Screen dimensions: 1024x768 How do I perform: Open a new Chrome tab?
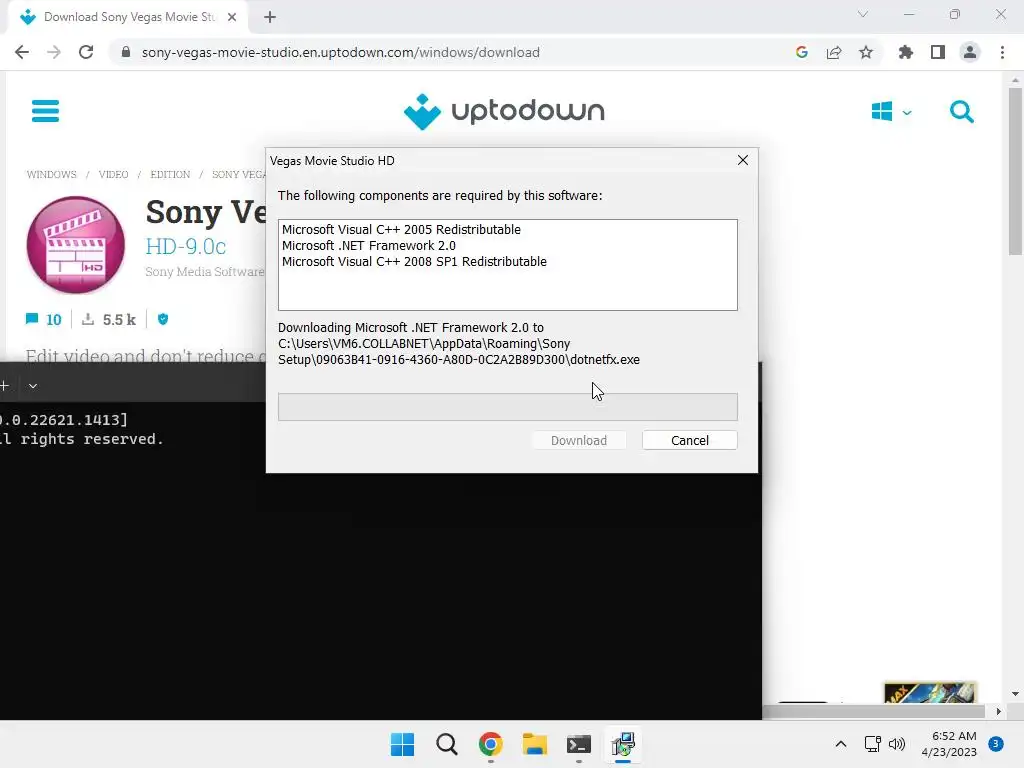270,17
